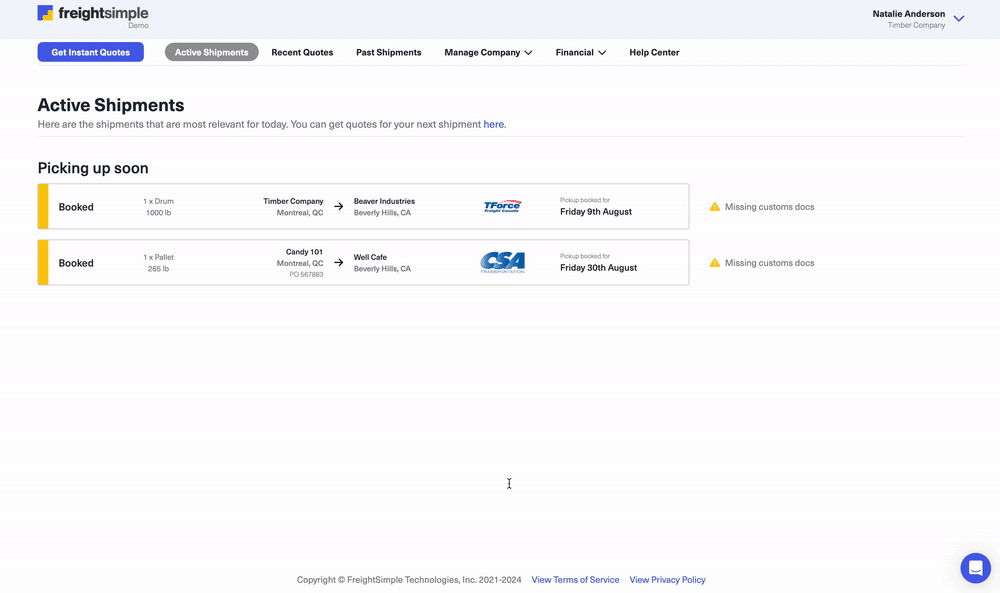Click the FreightSimple logo icon

[x=46, y=13]
